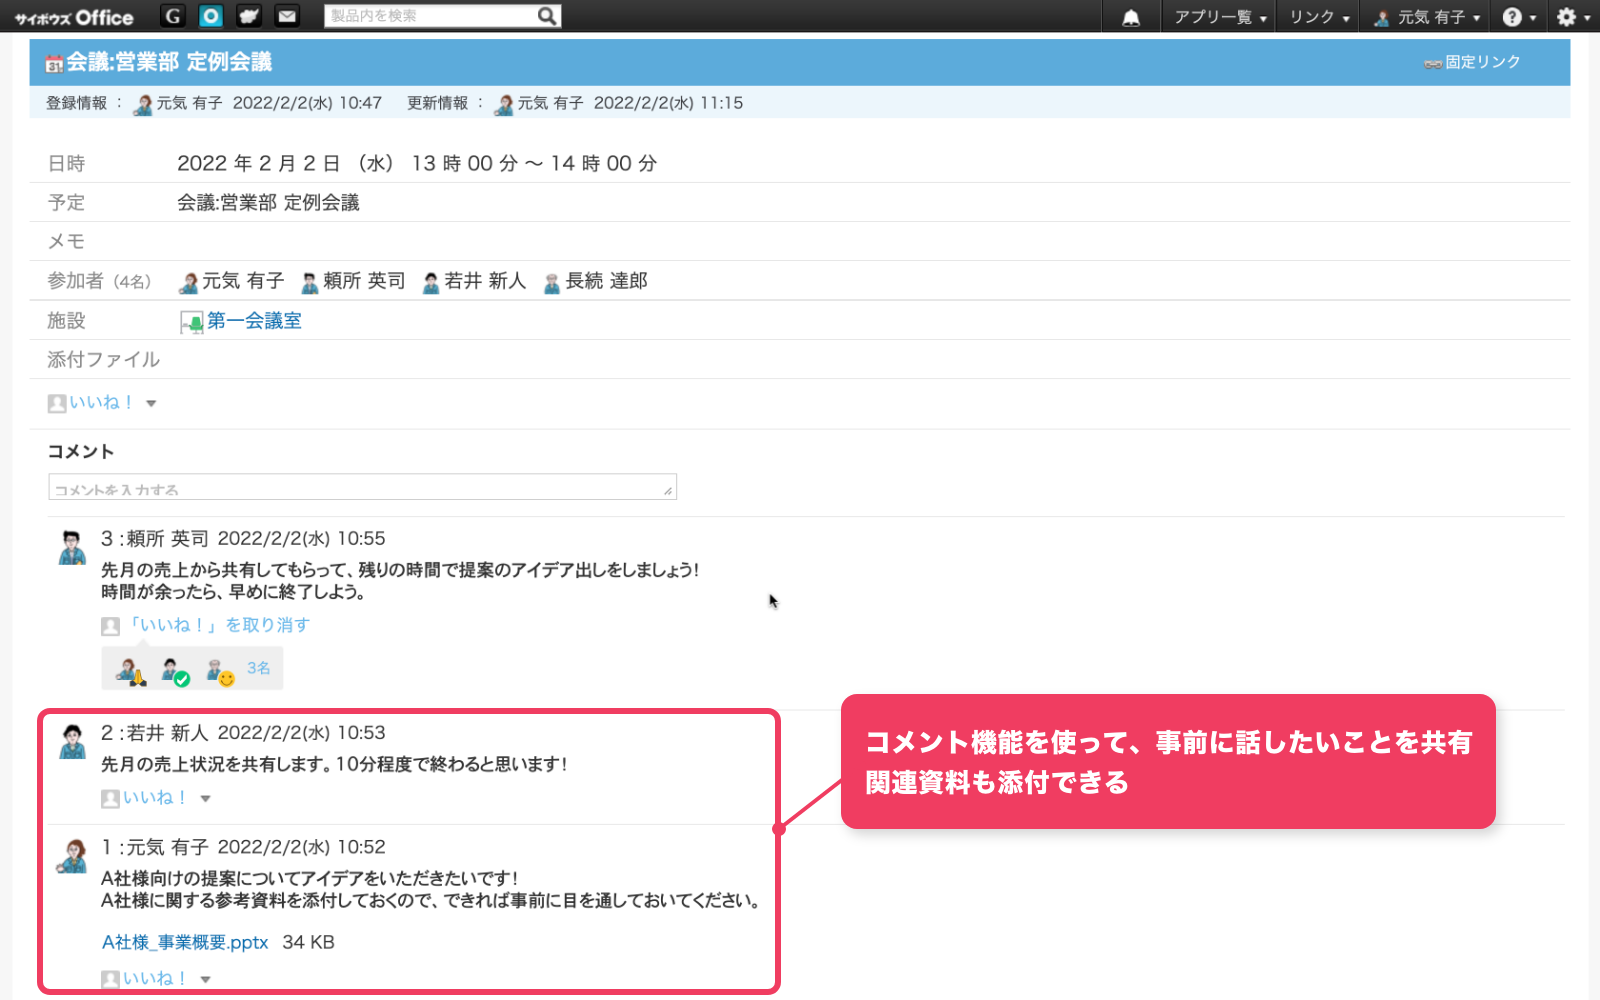Click the bird icon in the header
Screen dimensions: 1600x1000
(x=249, y=16)
